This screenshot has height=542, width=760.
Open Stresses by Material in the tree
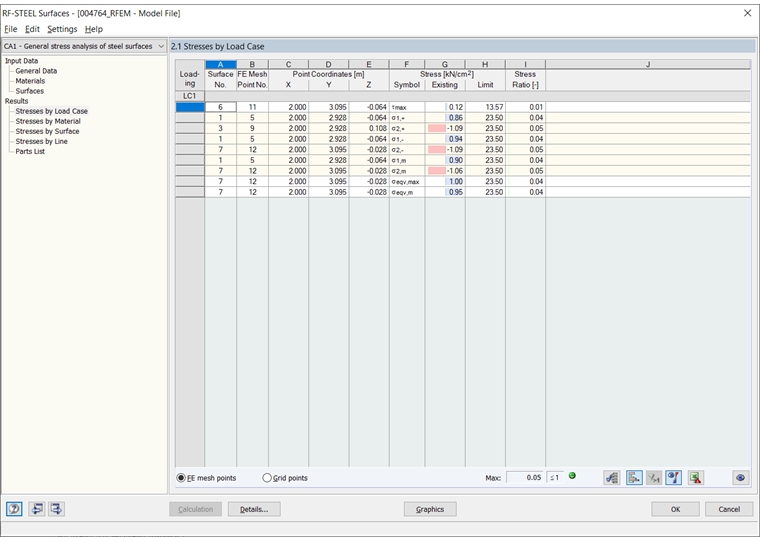coord(48,121)
